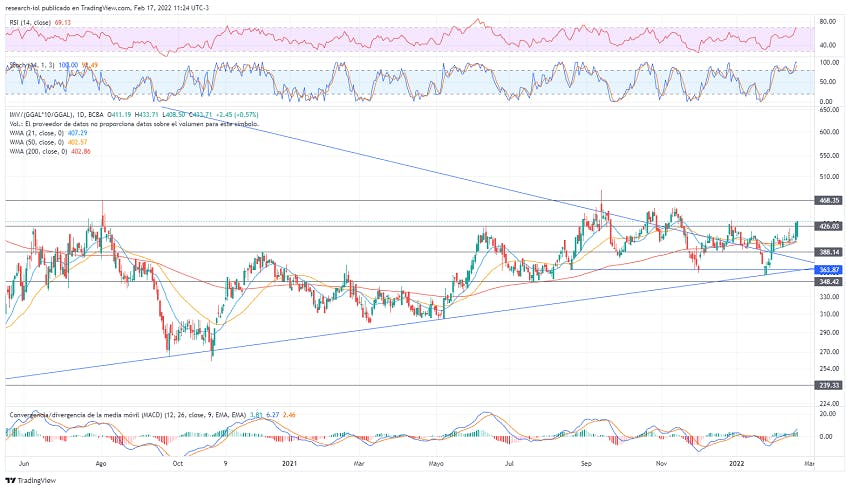The height and width of the screenshot is (490, 850).
Task: Click the 650.00 price axis value
Action: coord(829,110)
